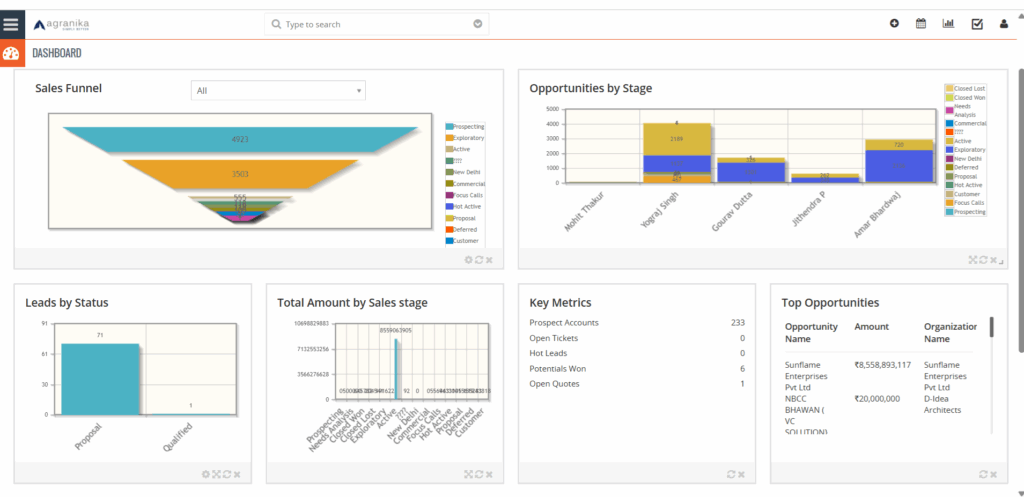
Task: Remove the Top Opportunities widget
Action: (x=994, y=474)
